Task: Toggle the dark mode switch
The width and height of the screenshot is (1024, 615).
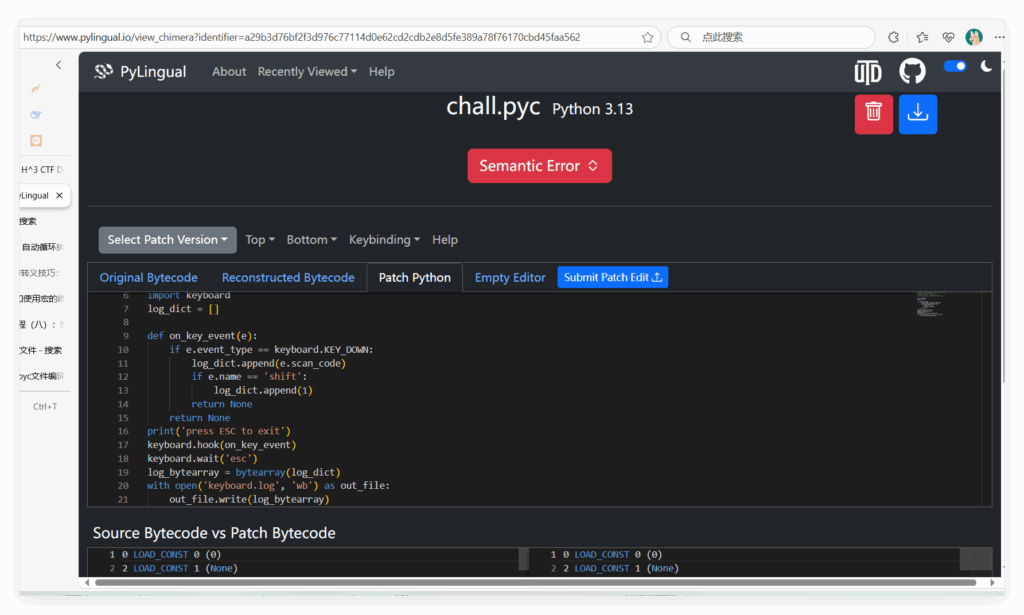Action: coord(955,67)
